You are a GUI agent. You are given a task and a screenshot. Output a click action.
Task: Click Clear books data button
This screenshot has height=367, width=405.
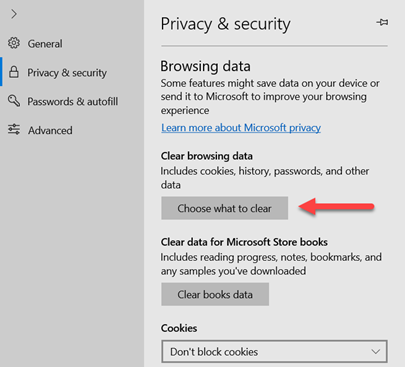[215, 294]
